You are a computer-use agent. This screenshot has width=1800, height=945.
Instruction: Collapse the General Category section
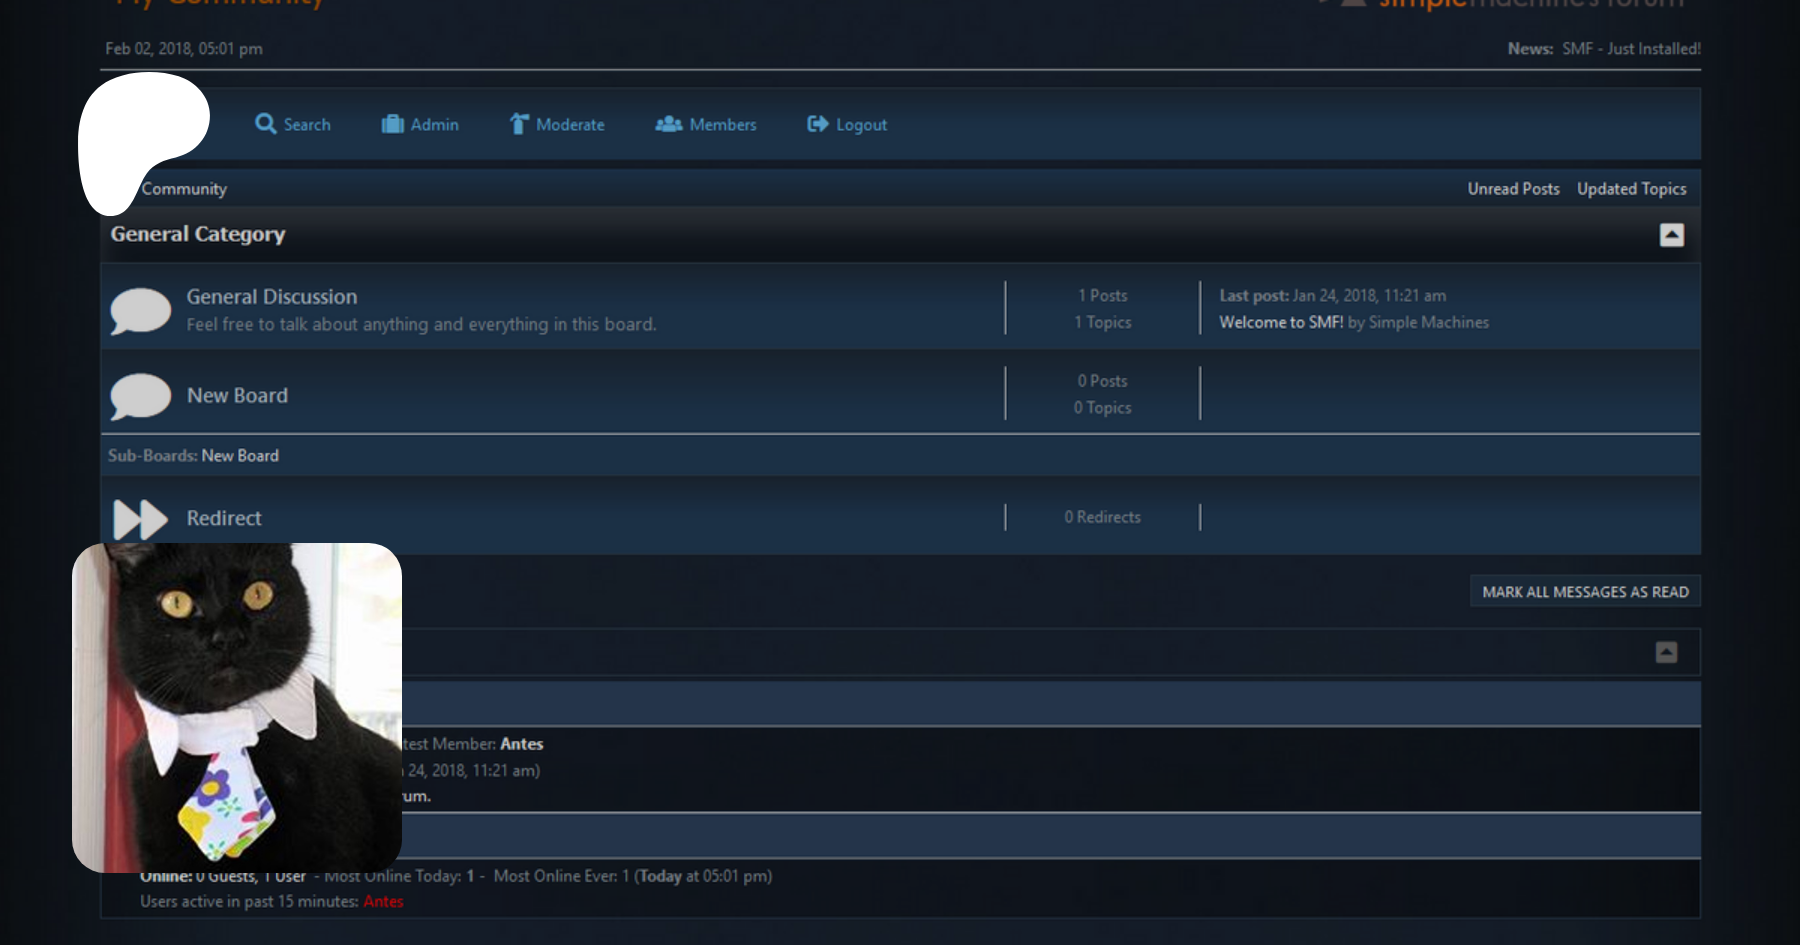(x=1671, y=235)
